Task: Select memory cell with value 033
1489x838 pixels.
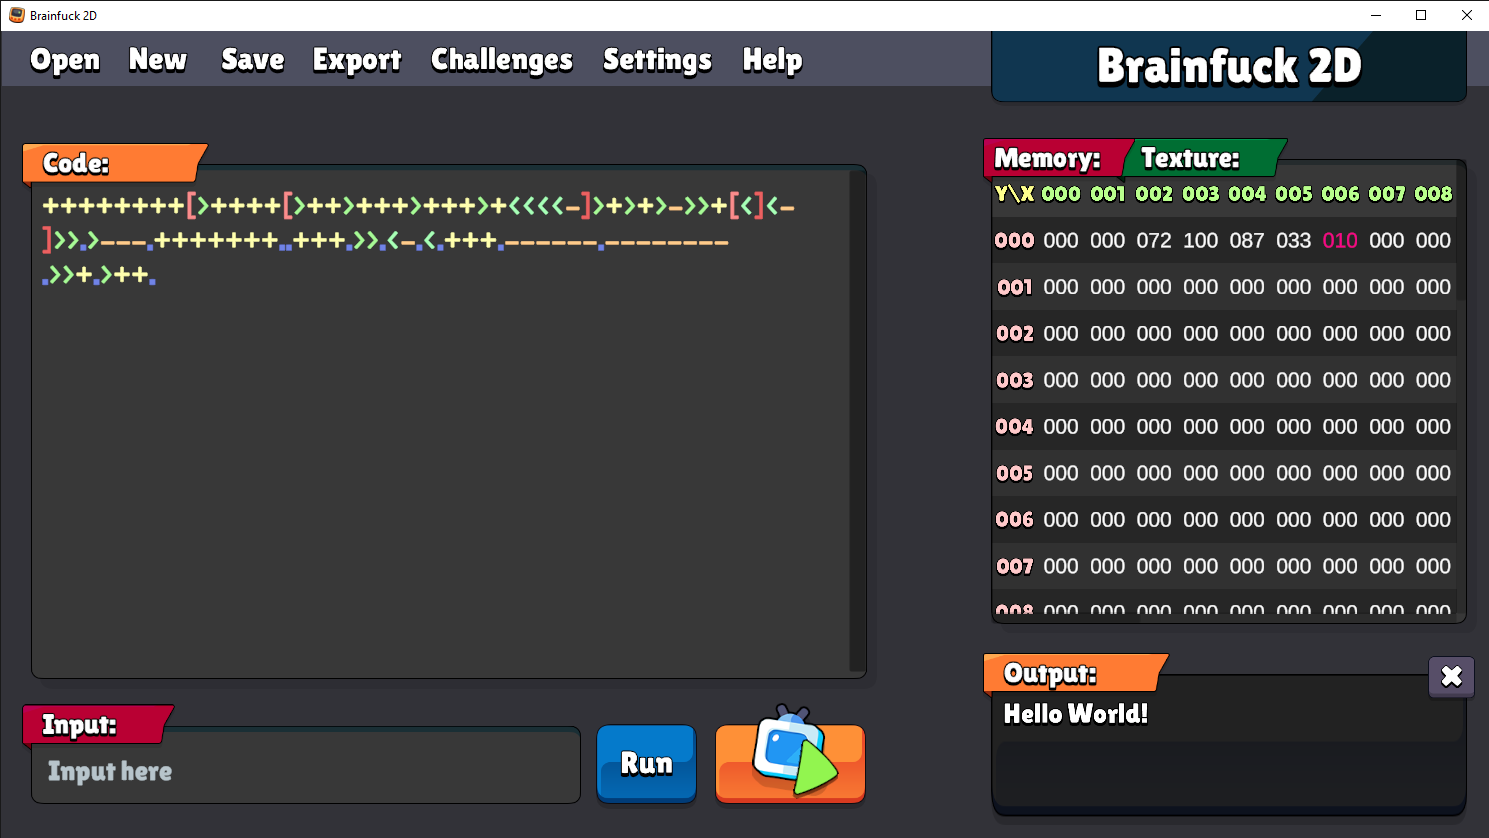Action: (x=1294, y=240)
